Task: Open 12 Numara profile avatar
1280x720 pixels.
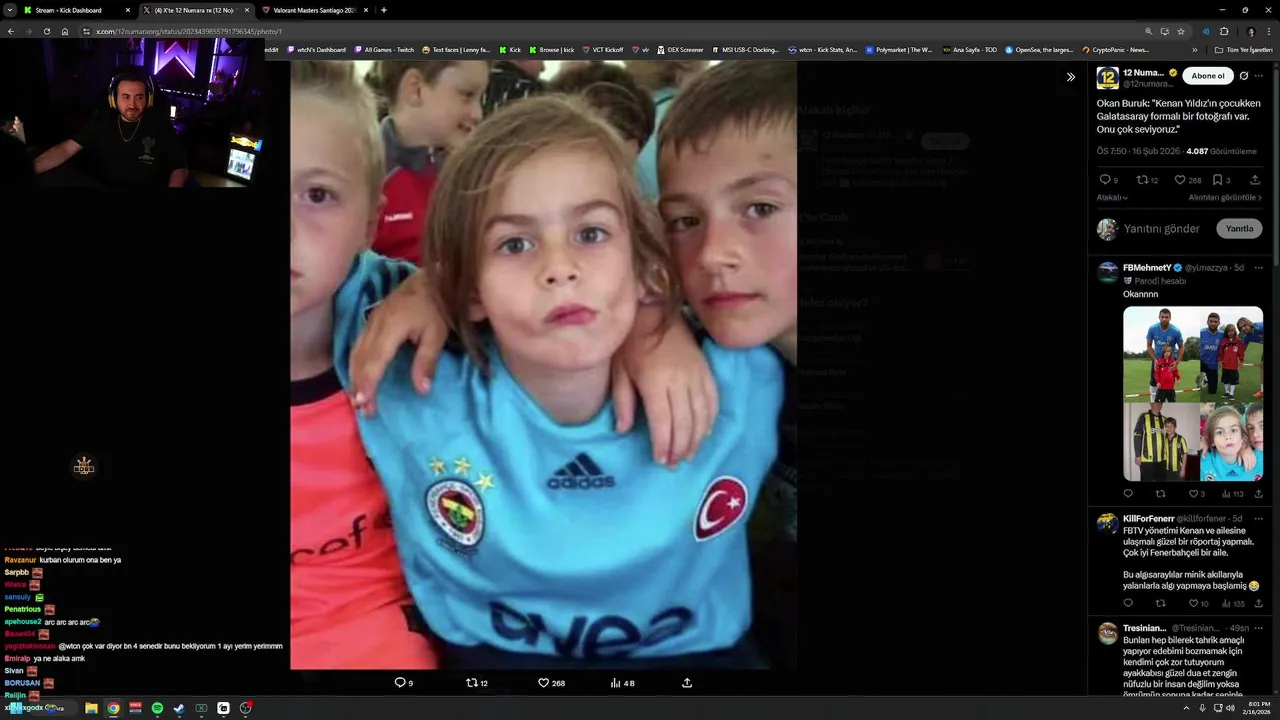Action: tap(1107, 78)
